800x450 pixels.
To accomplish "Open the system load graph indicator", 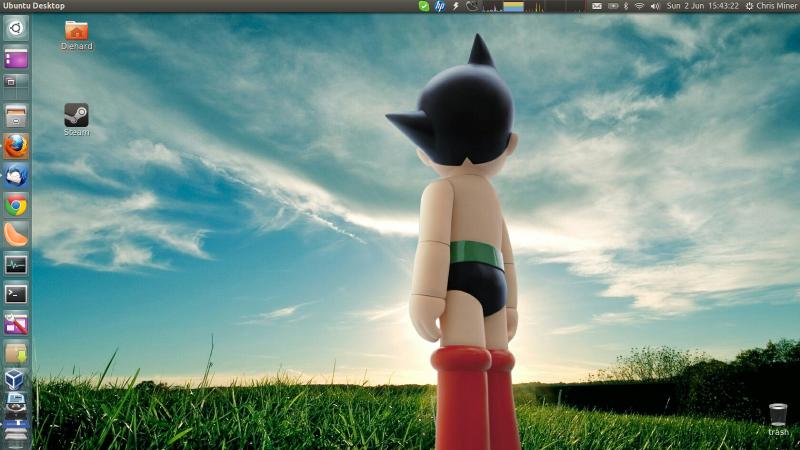I will (534, 6).
